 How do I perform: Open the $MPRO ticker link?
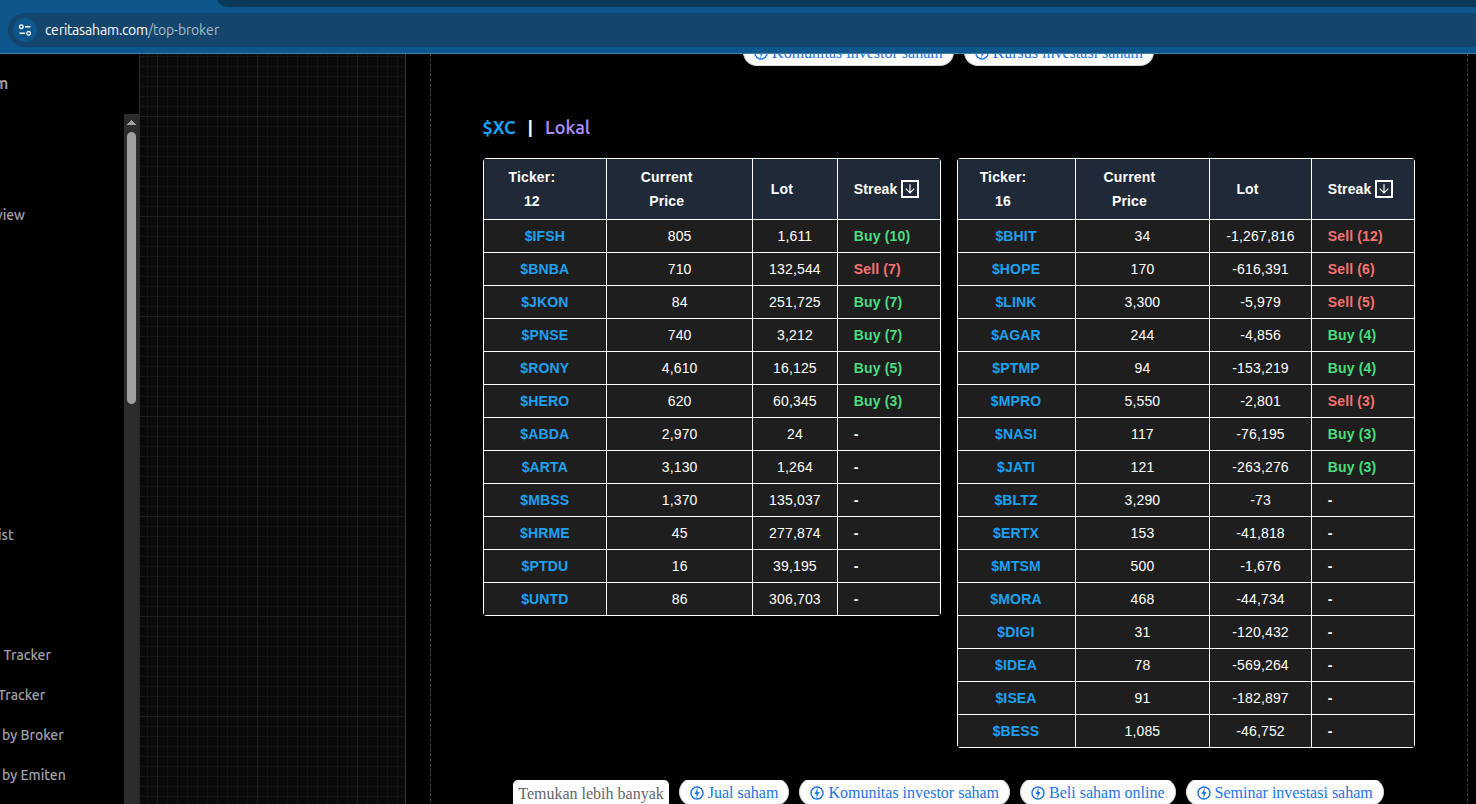1015,401
